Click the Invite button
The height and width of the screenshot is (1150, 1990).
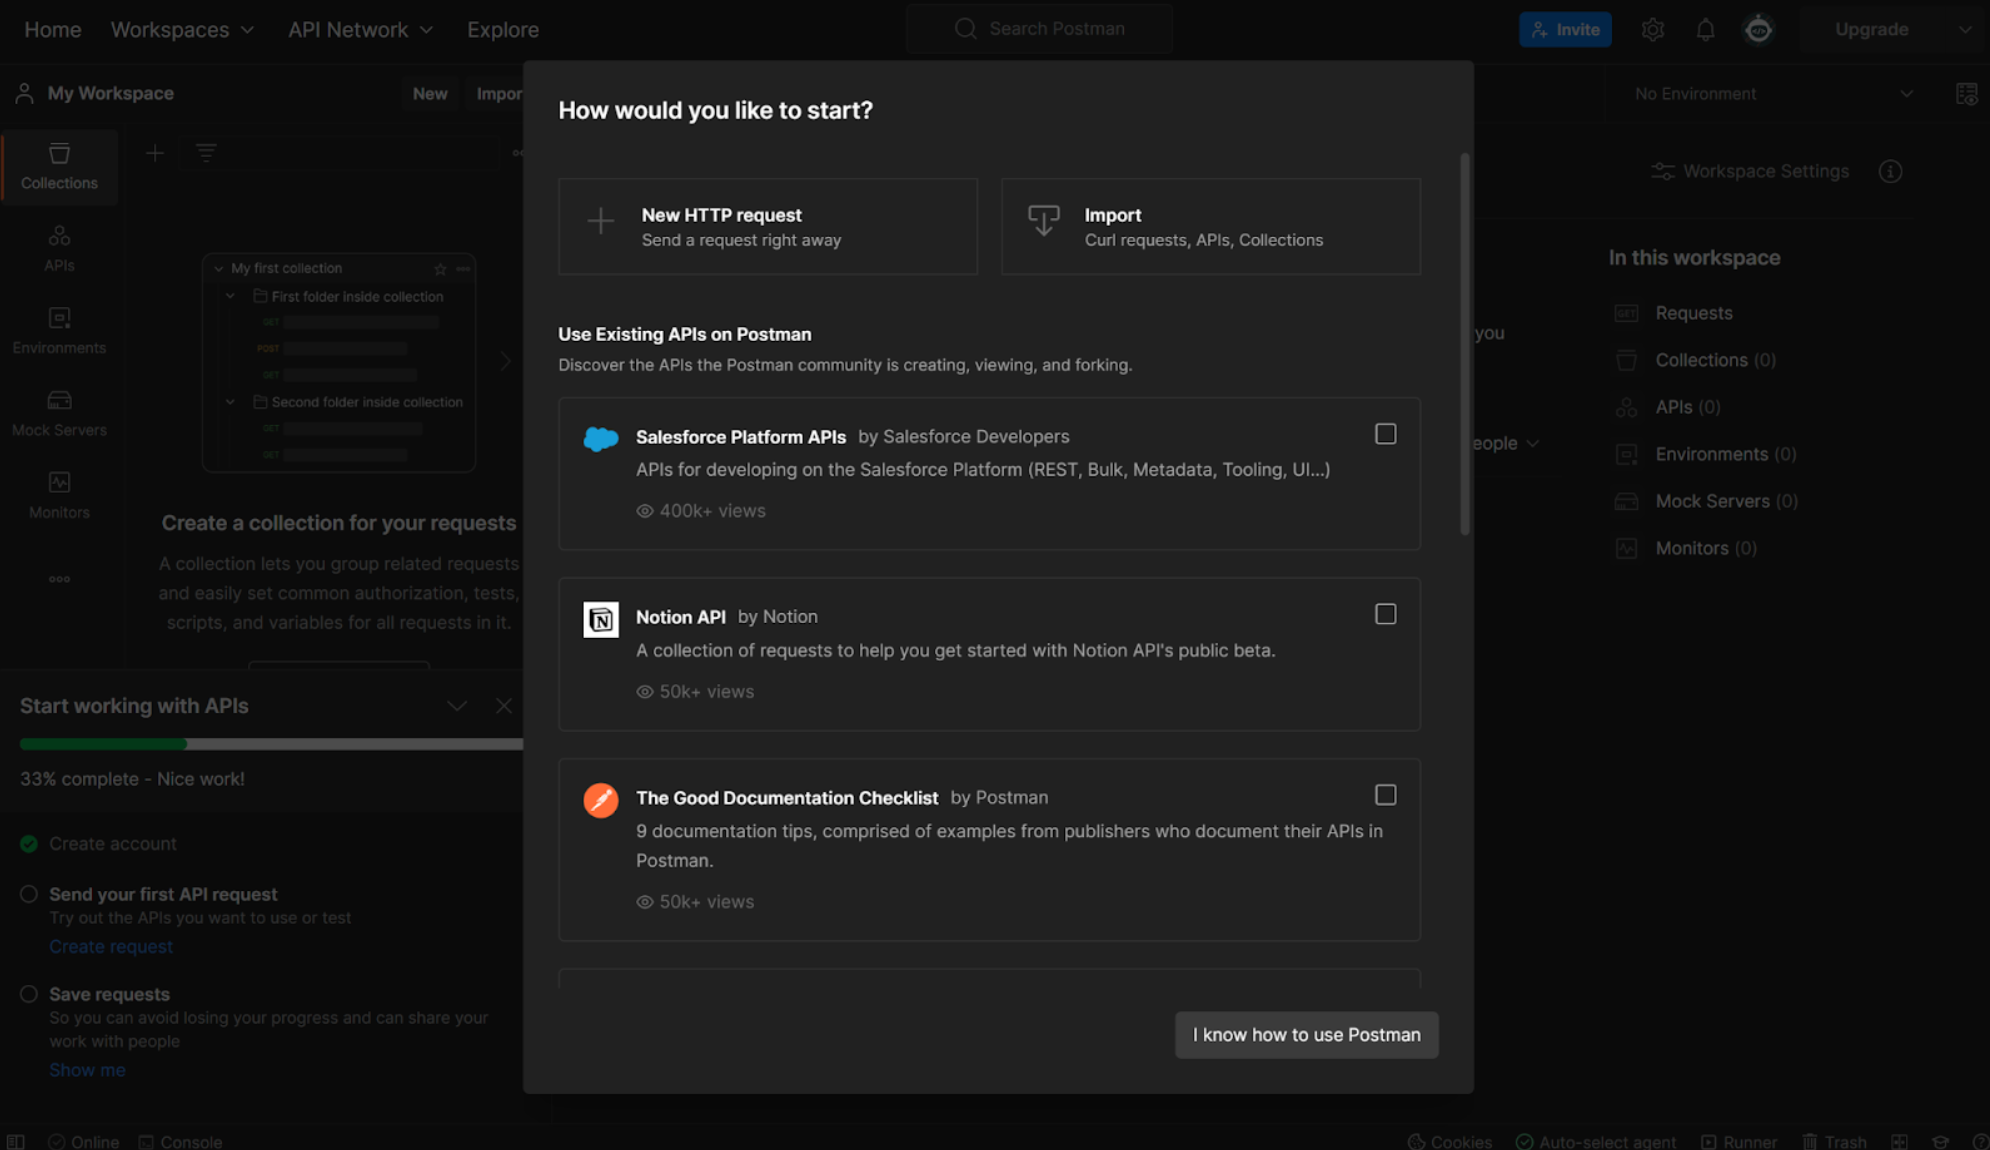tap(1565, 30)
